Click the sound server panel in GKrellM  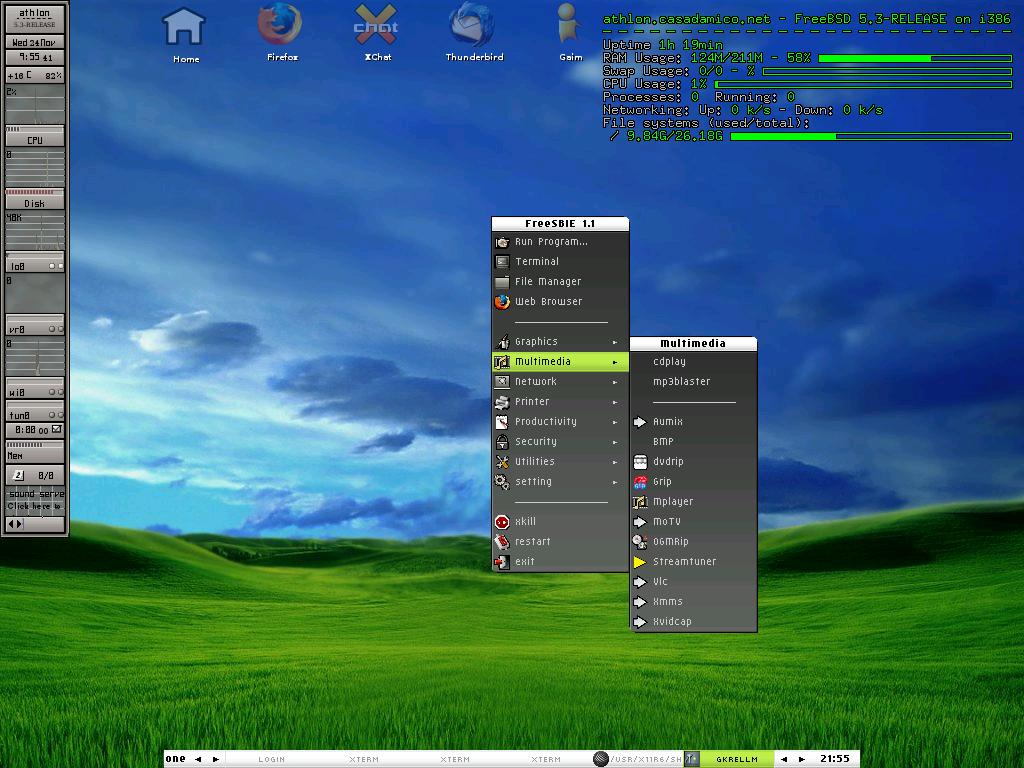click(35, 500)
